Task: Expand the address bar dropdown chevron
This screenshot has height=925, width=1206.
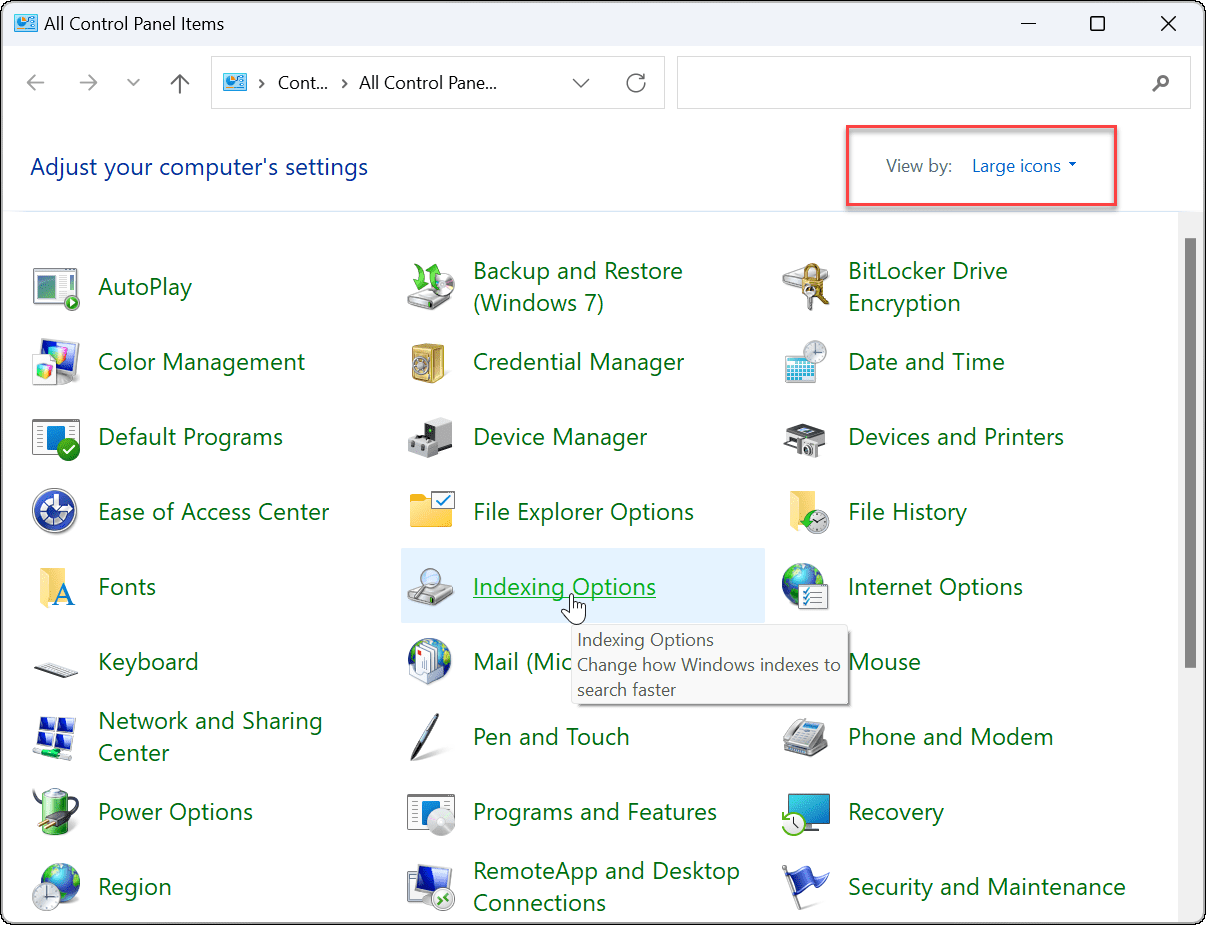Action: click(x=581, y=82)
